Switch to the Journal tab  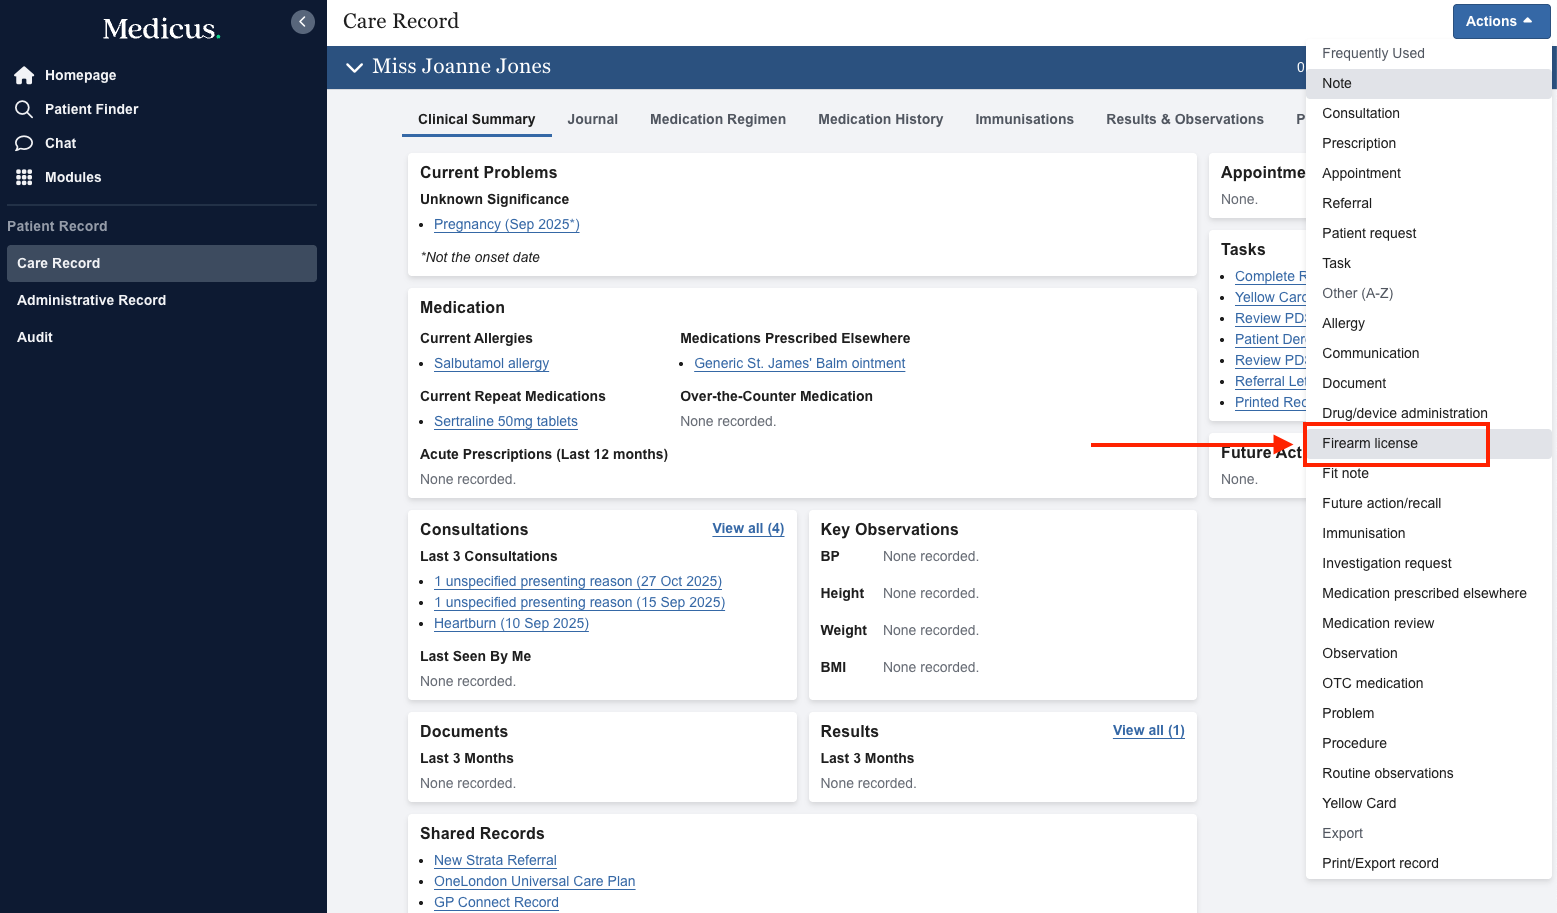click(592, 119)
